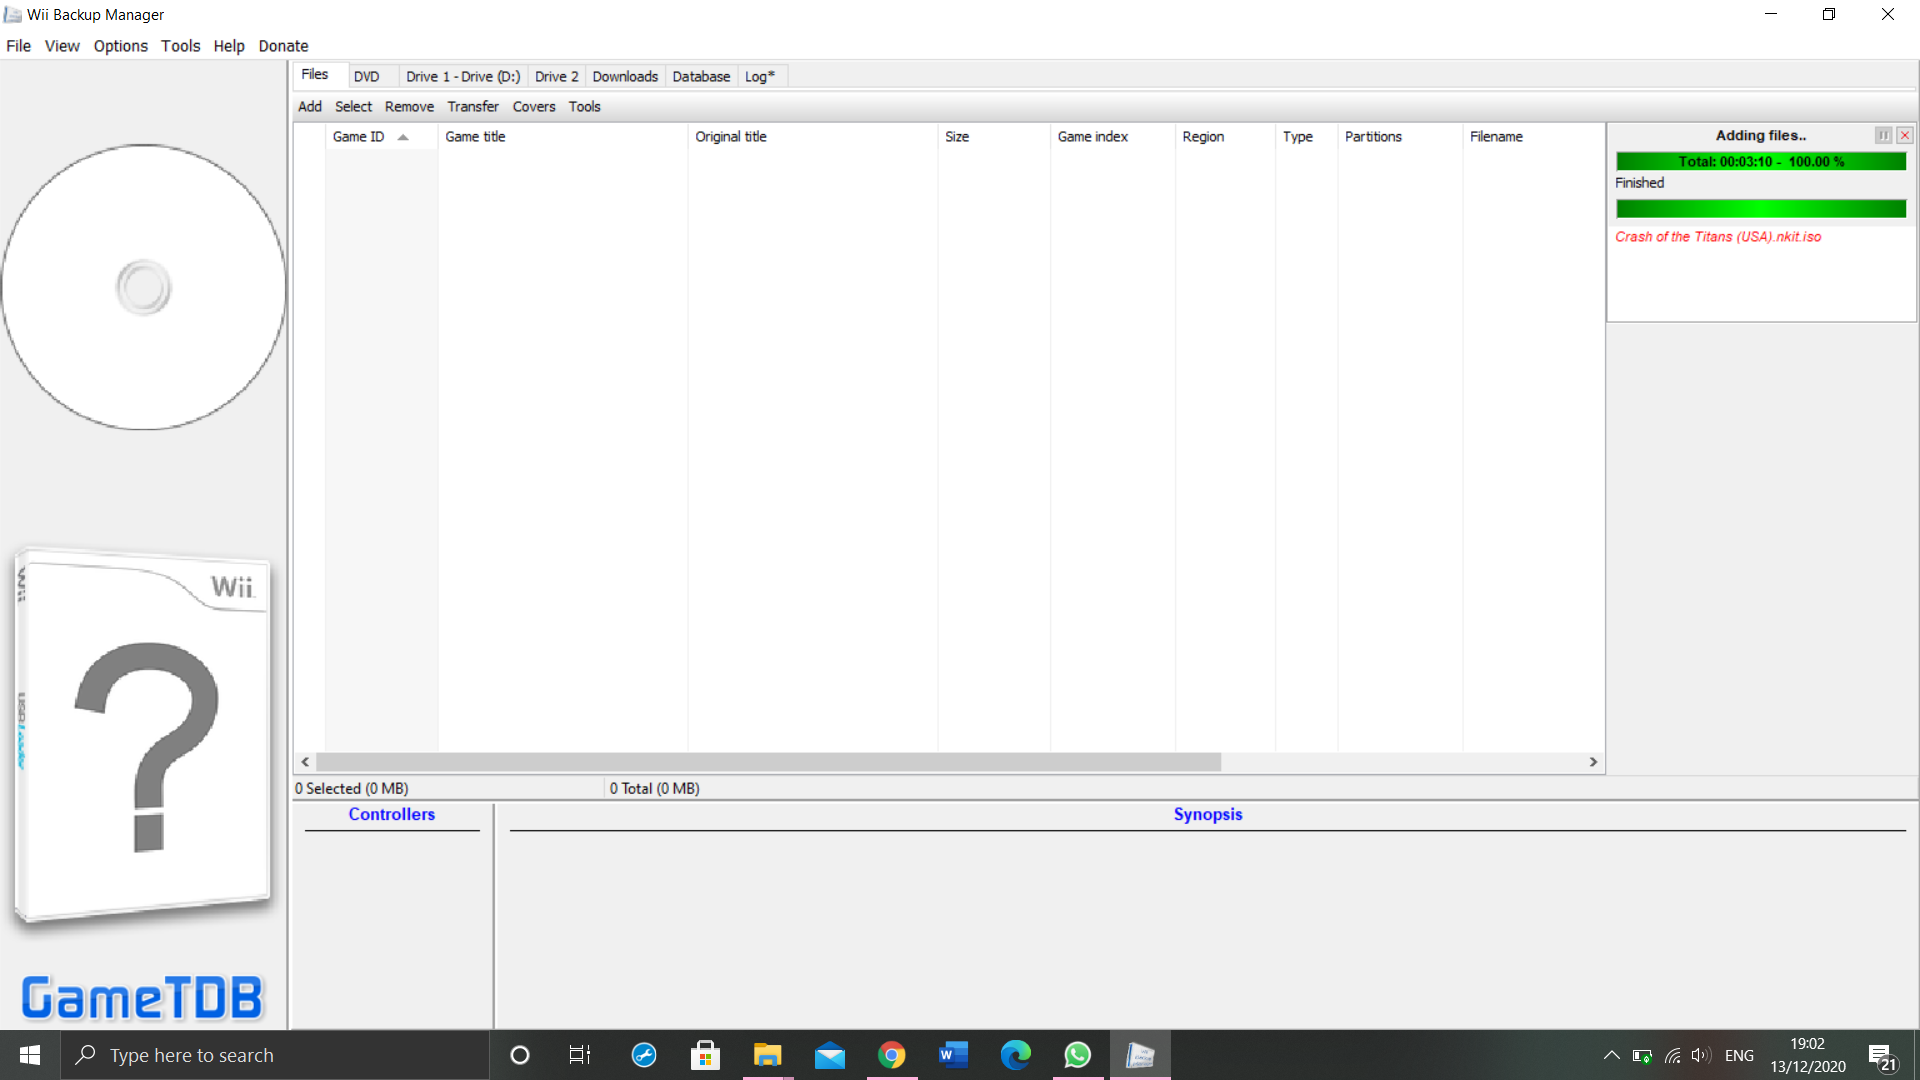Open the Mail app on the taskbar

point(829,1055)
